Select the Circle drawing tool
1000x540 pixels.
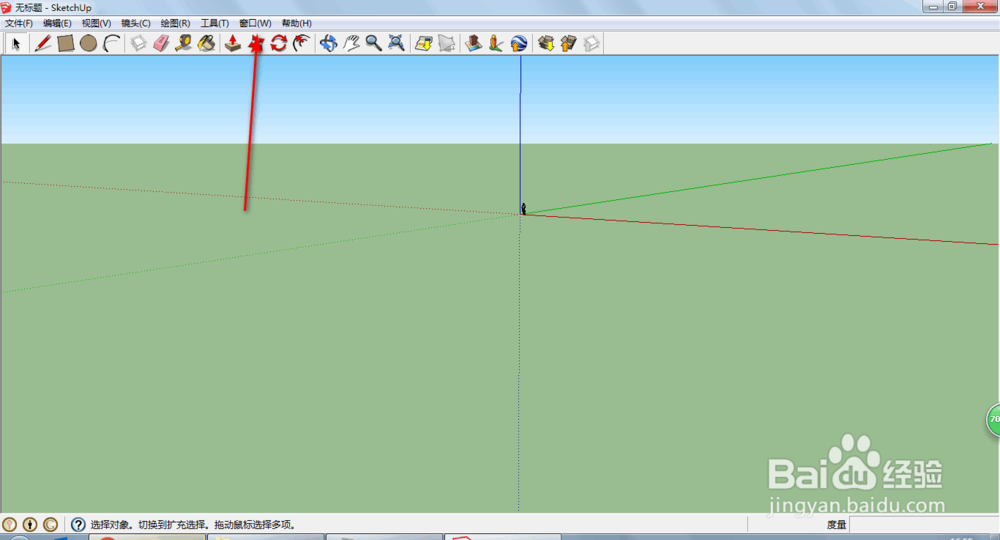88,43
